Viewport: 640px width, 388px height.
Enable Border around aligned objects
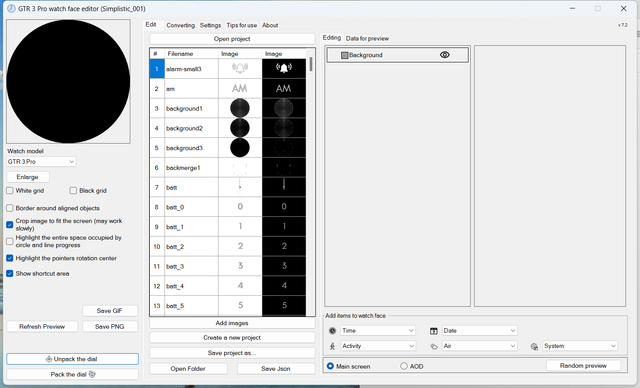10,208
